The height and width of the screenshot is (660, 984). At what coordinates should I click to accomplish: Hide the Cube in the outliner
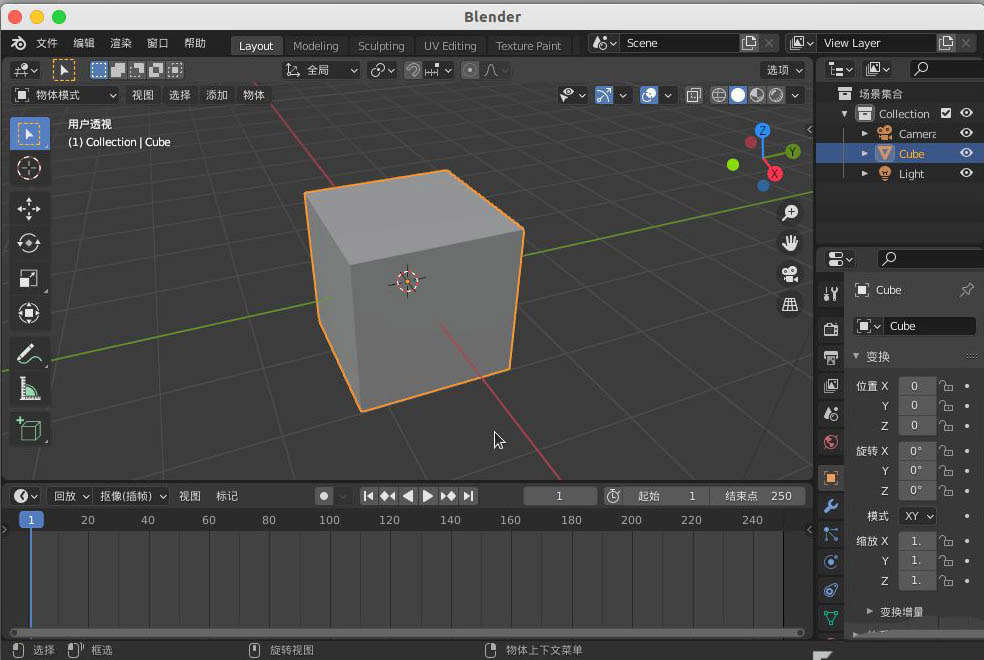[x=966, y=153]
